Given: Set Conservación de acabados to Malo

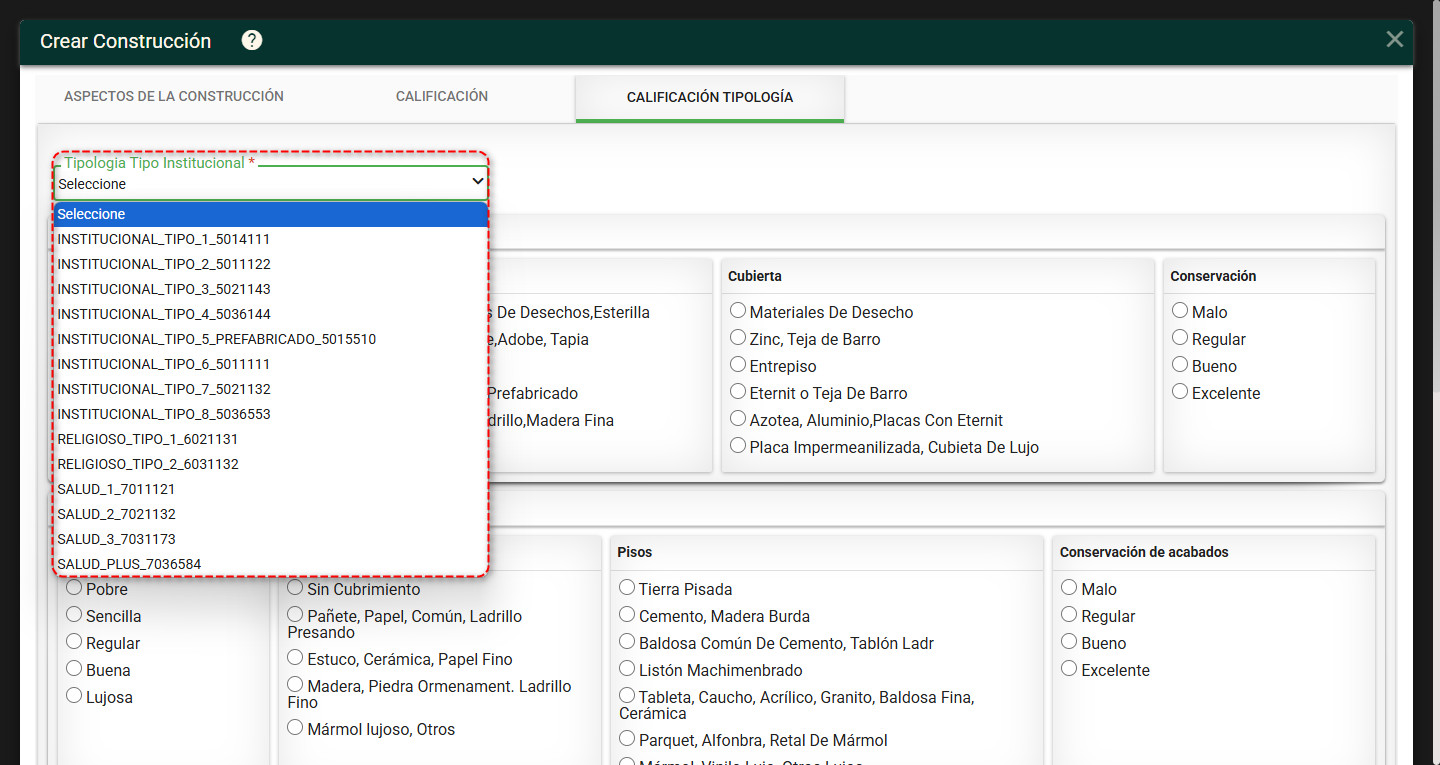Looking at the screenshot, I should click(x=1069, y=588).
